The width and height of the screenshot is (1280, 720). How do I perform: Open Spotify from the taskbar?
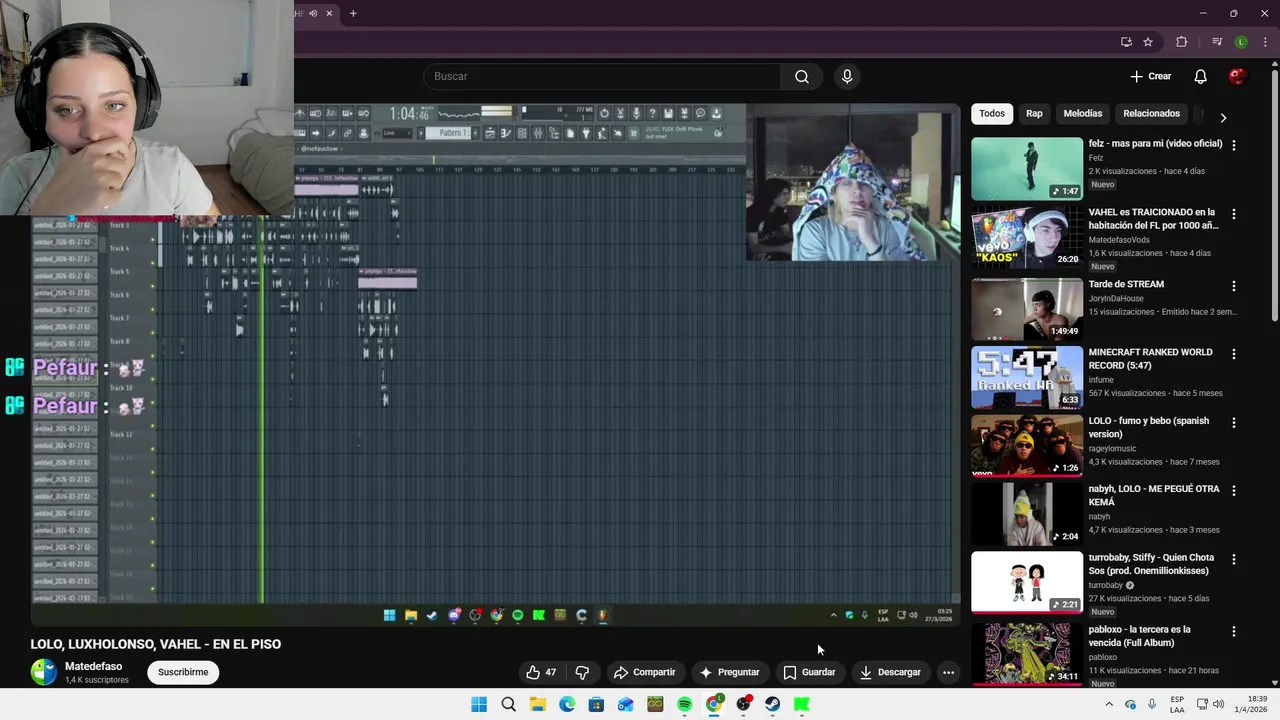[684, 705]
